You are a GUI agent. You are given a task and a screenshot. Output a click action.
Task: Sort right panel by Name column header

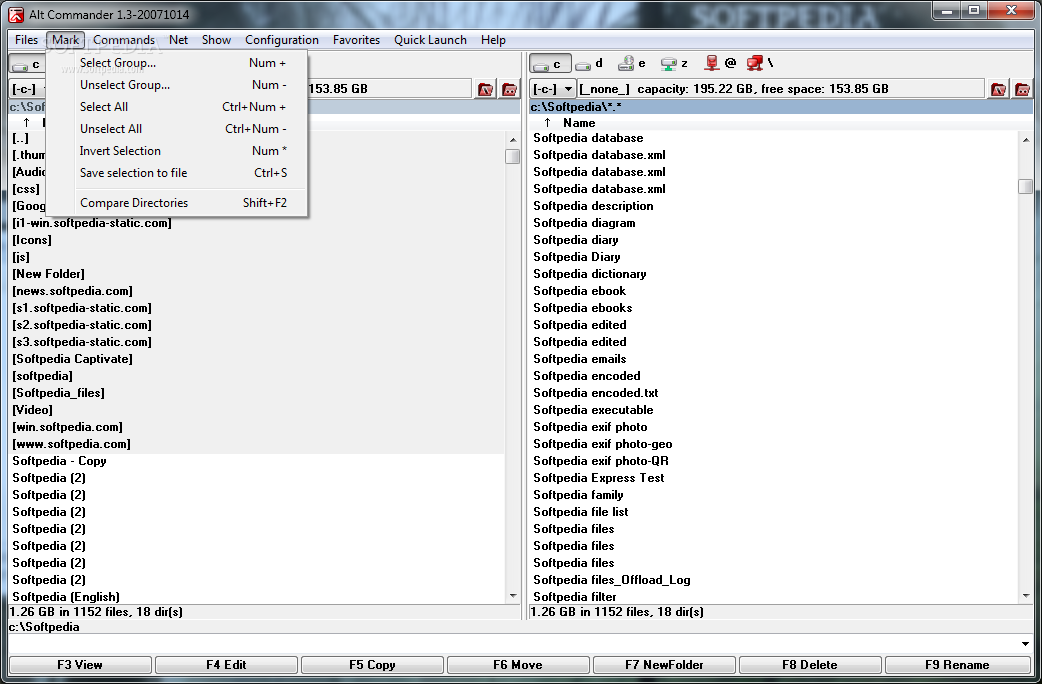579,123
